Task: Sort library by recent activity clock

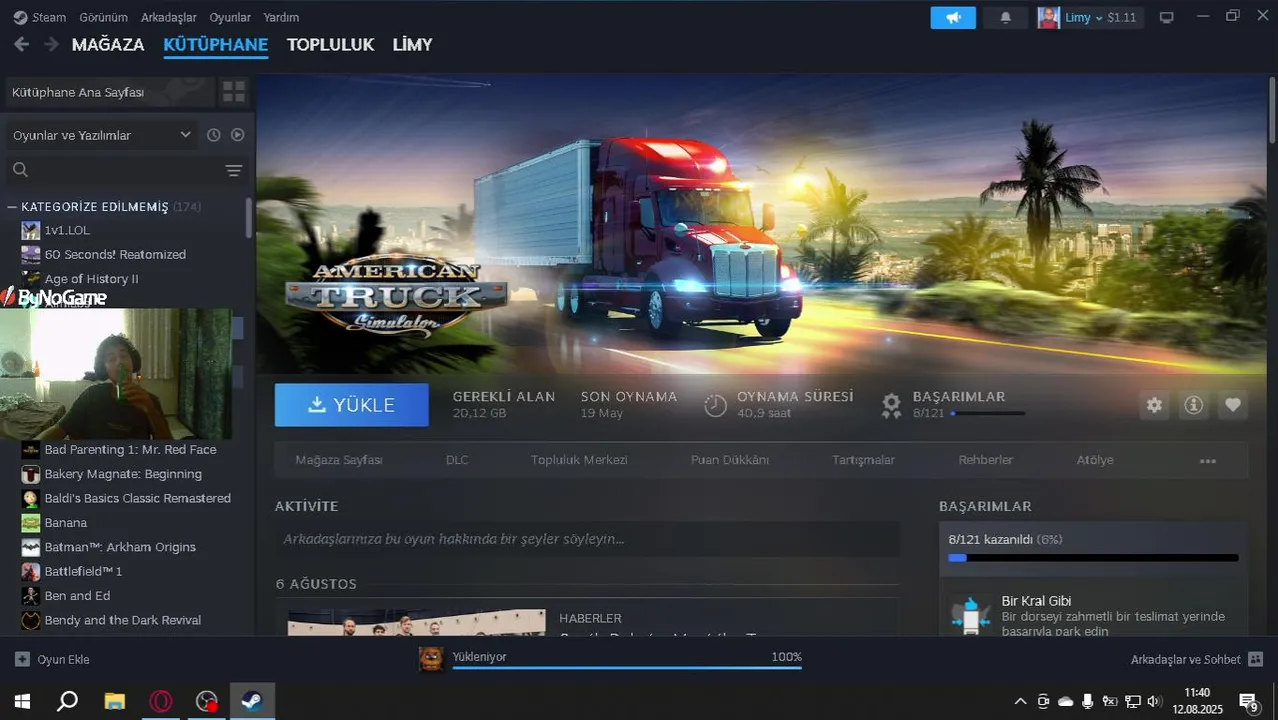Action: [213, 135]
